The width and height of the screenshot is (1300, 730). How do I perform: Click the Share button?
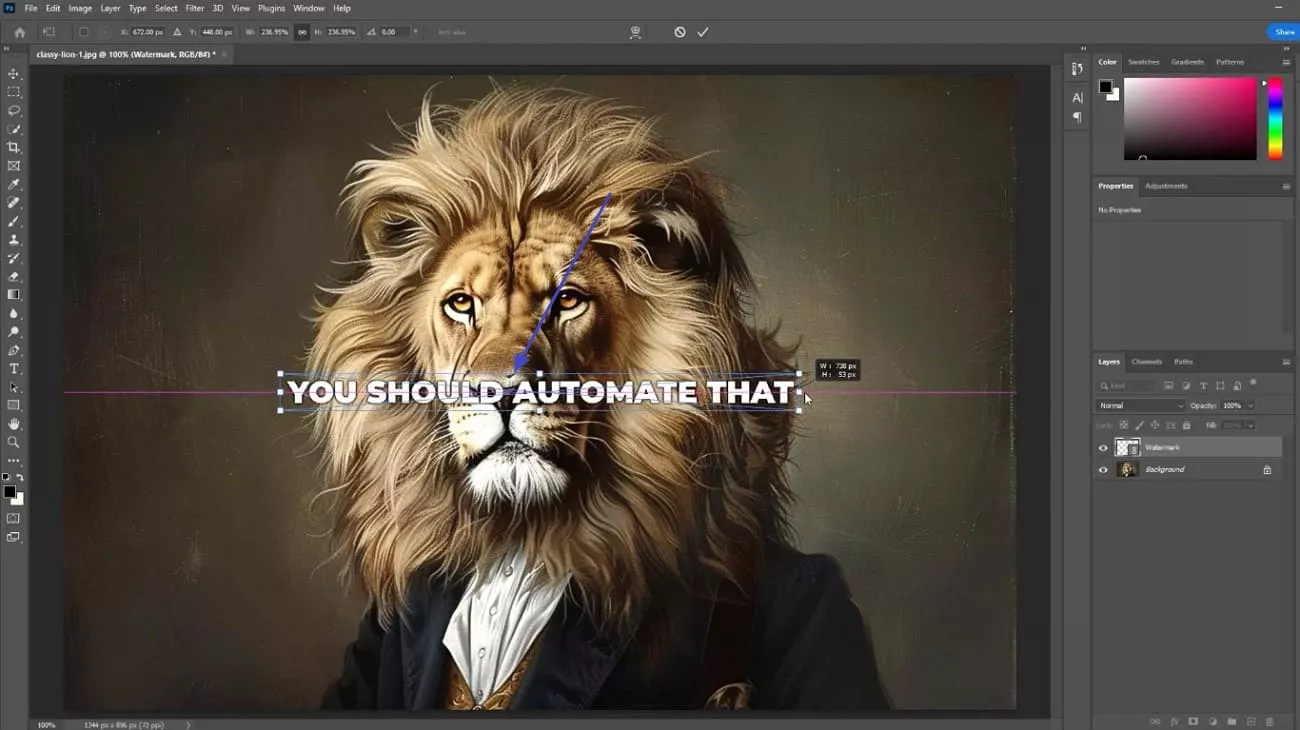[1284, 32]
